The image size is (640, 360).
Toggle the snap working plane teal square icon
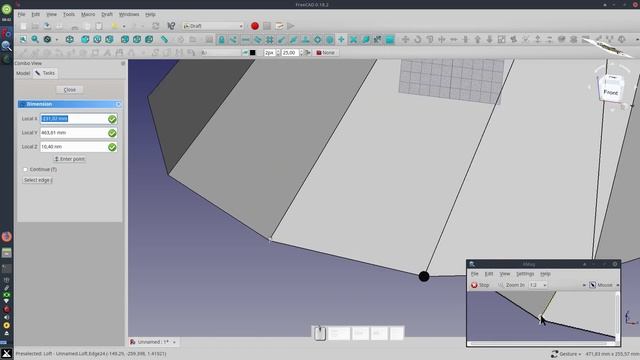pyautogui.click(x=390, y=40)
